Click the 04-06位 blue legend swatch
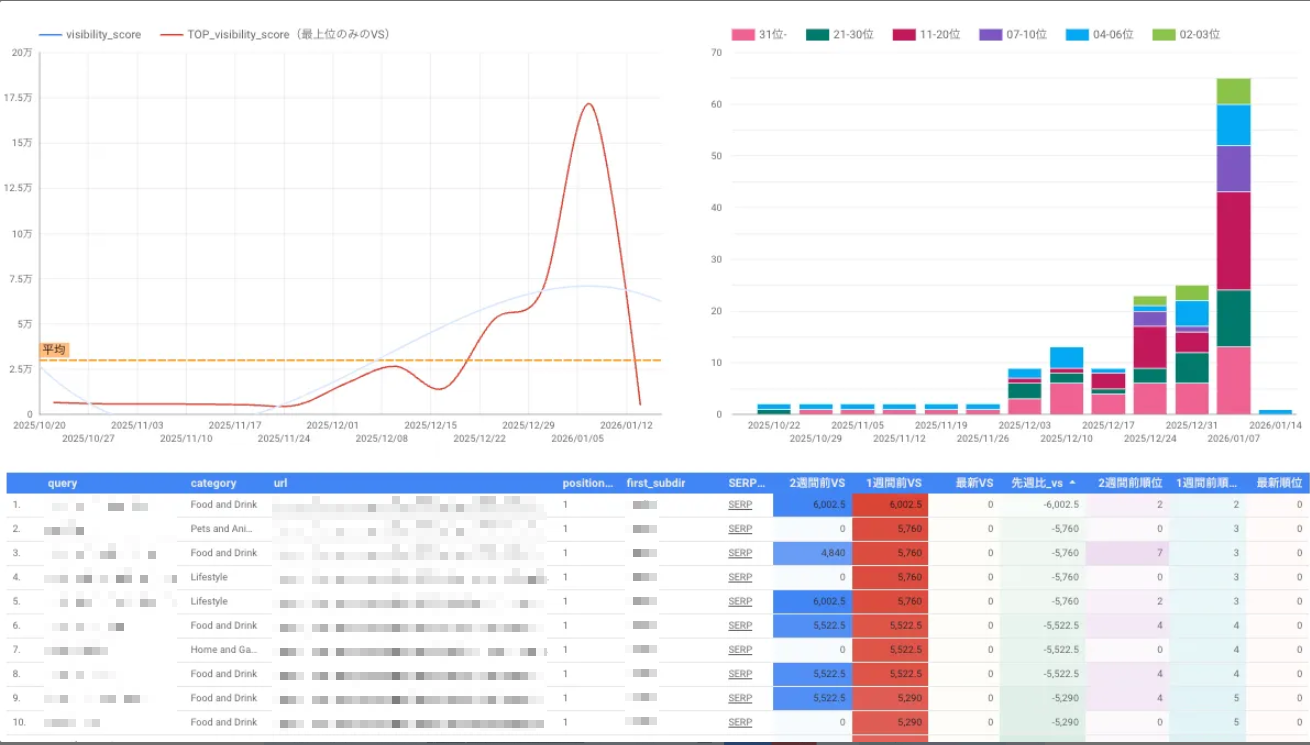1310x745 pixels. tap(1078, 35)
